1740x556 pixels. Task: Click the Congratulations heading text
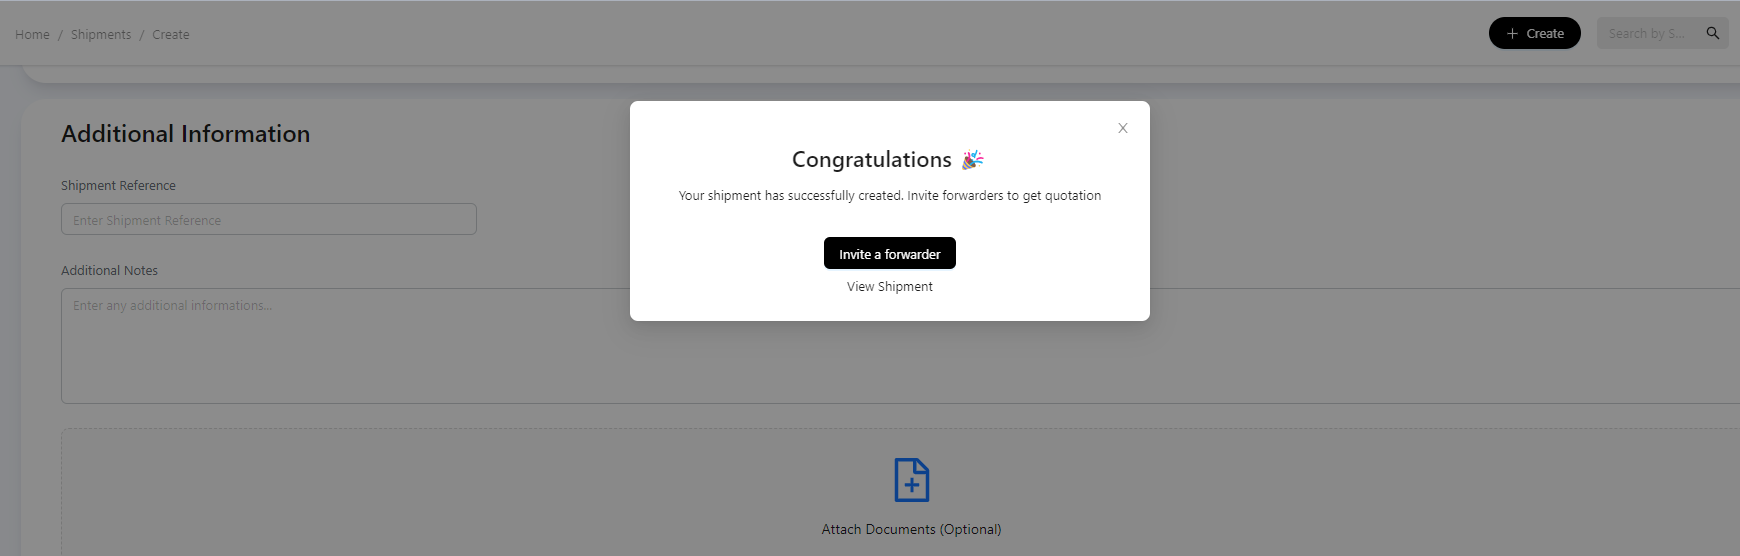pyautogui.click(x=871, y=160)
